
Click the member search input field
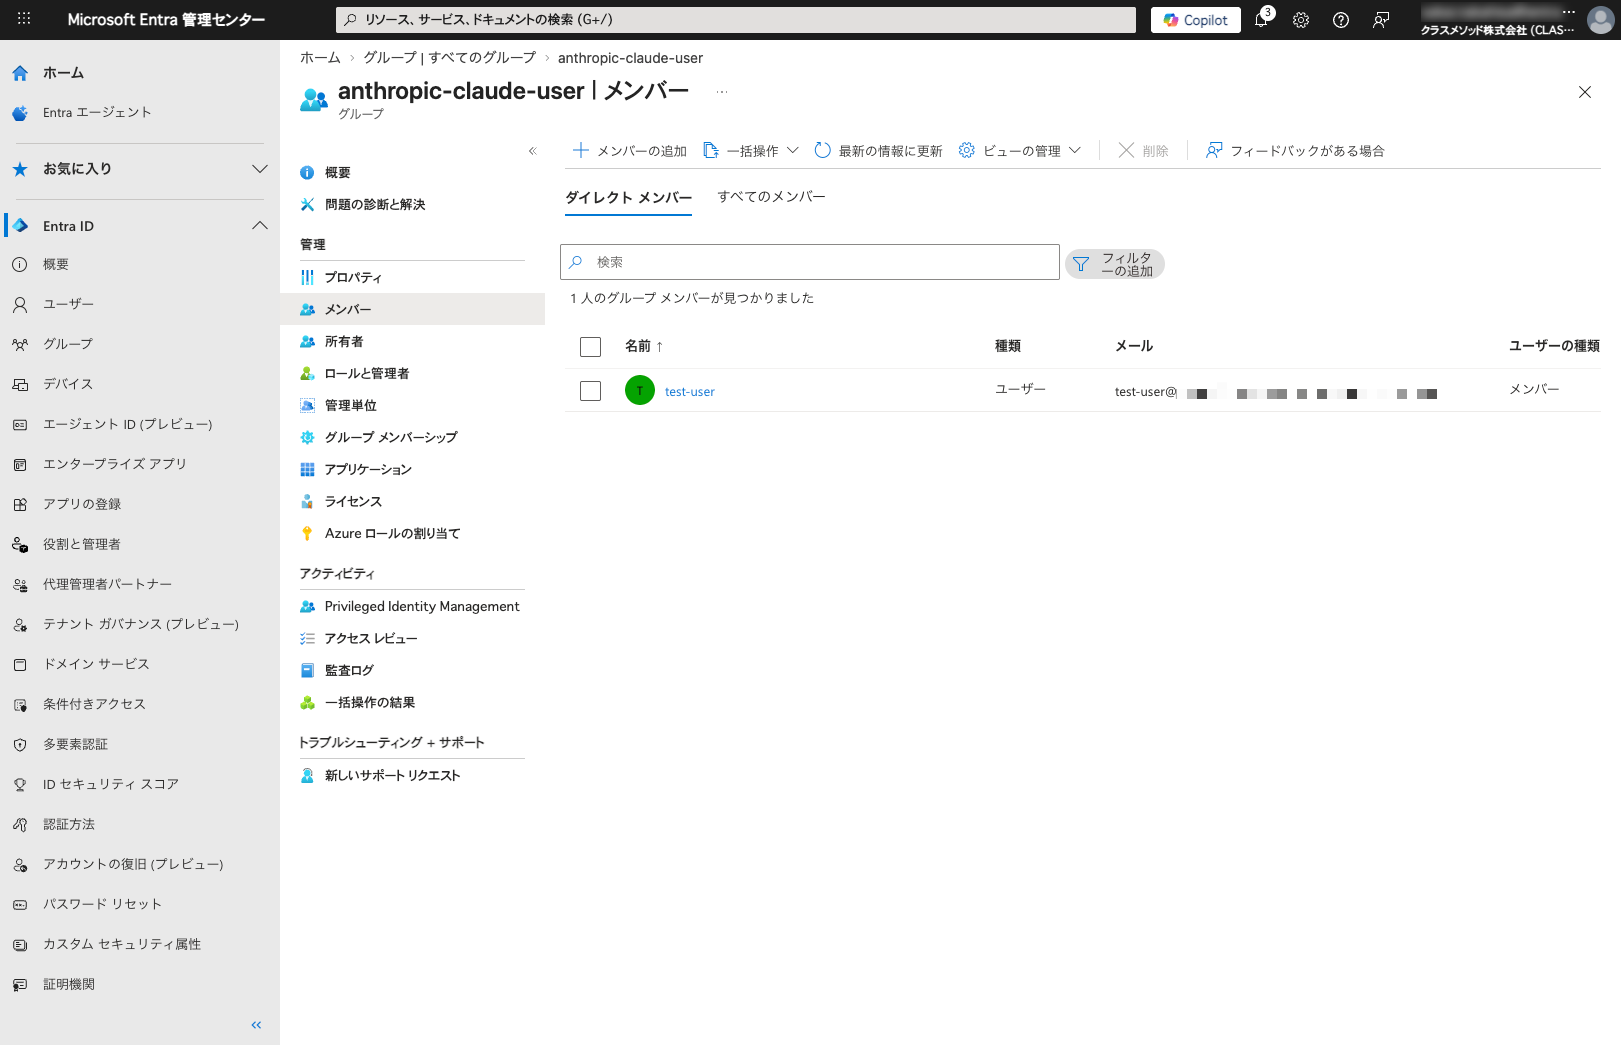[x=820, y=262]
